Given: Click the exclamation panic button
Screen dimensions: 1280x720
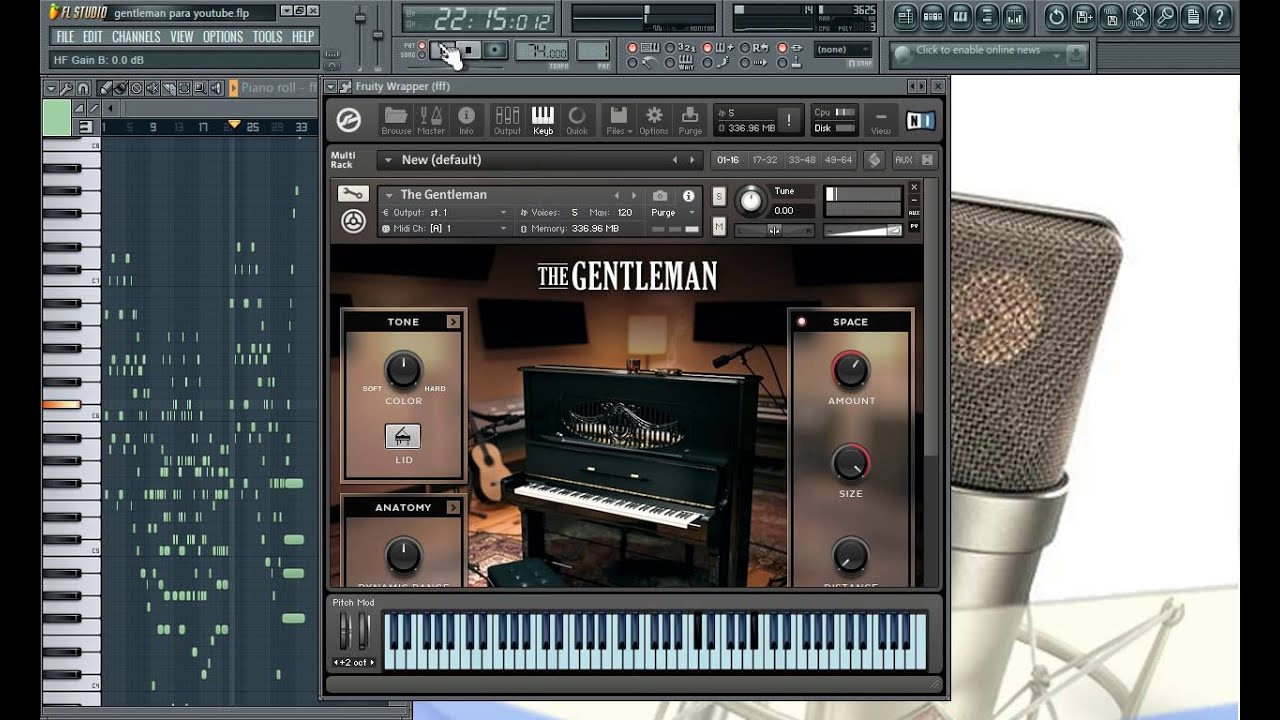Looking at the screenshot, I should [x=789, y=120].
